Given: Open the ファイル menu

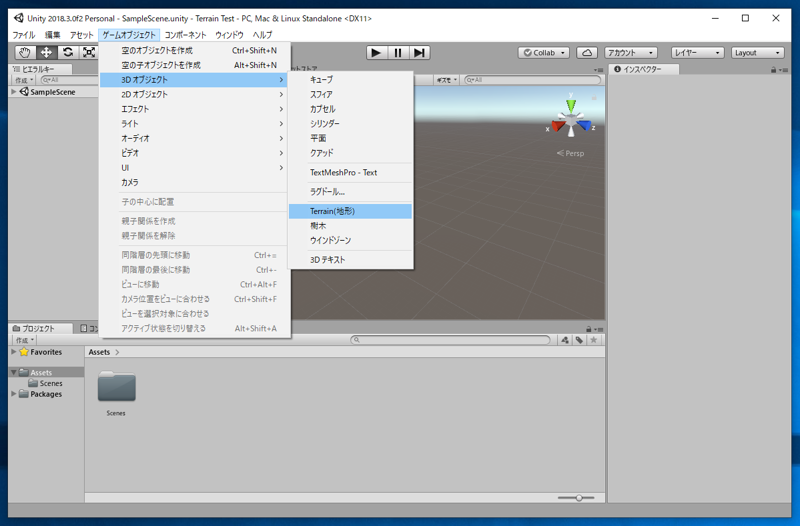Looking at the screenshot, I should click(x=23, y=35).
